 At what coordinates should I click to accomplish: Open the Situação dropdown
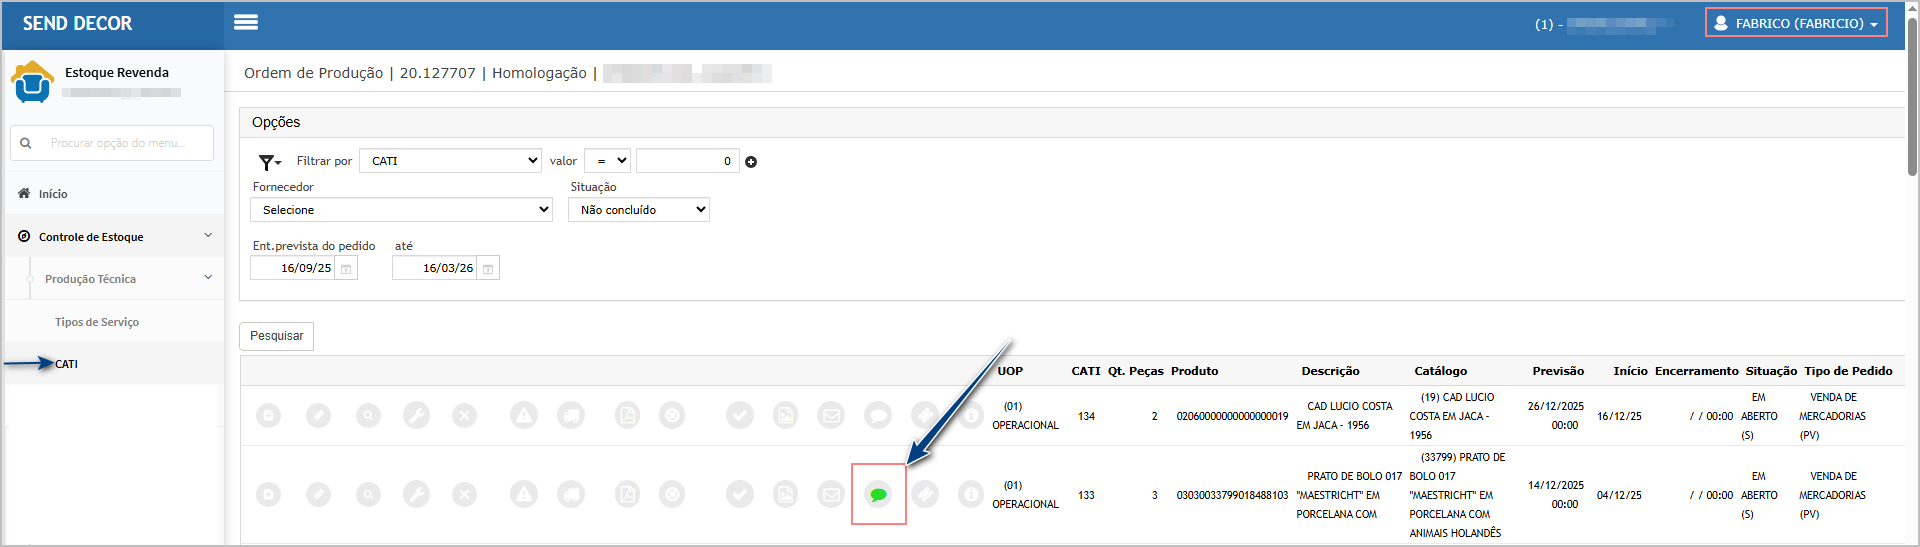638,210
